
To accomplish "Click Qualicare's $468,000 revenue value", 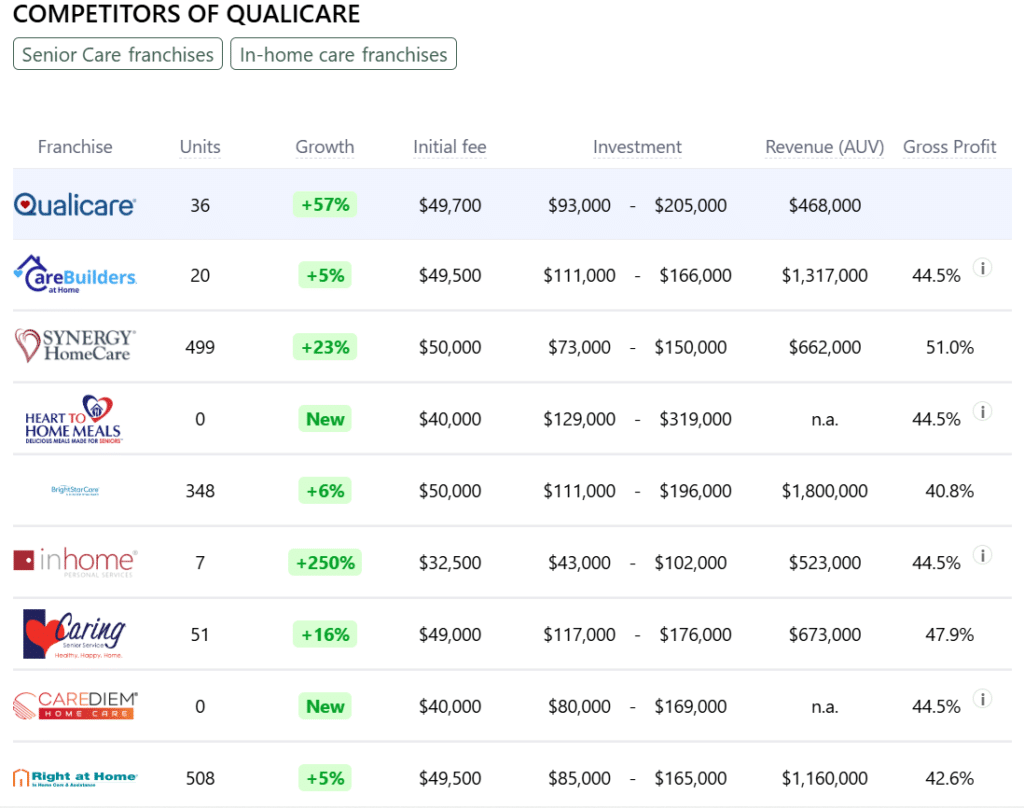I will click(x=825, y=205).
